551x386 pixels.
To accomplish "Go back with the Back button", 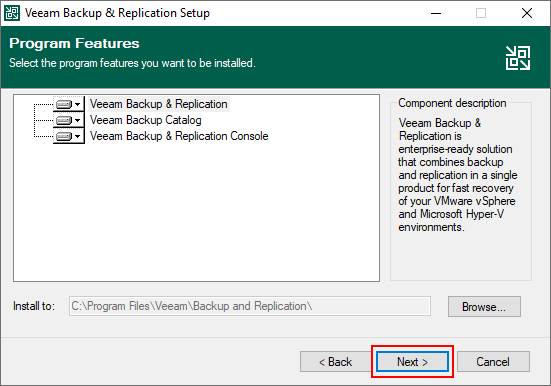I will (336, 361).
